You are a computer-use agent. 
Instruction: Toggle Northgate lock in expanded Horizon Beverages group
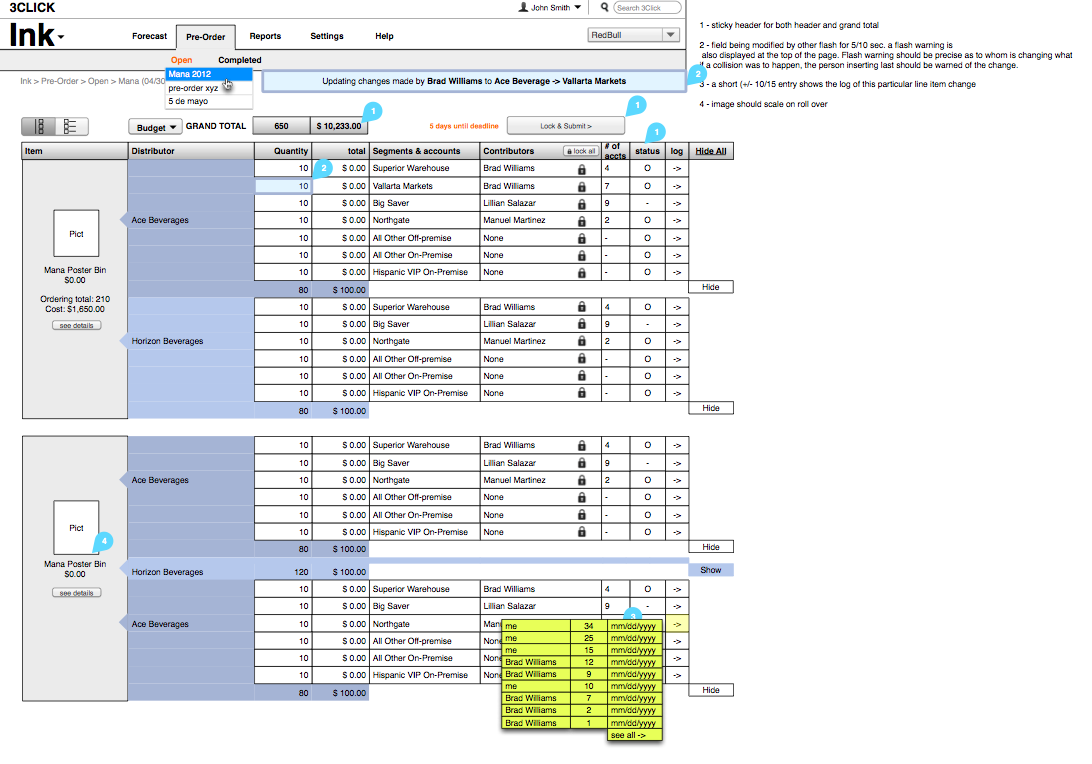click(582, 341)
